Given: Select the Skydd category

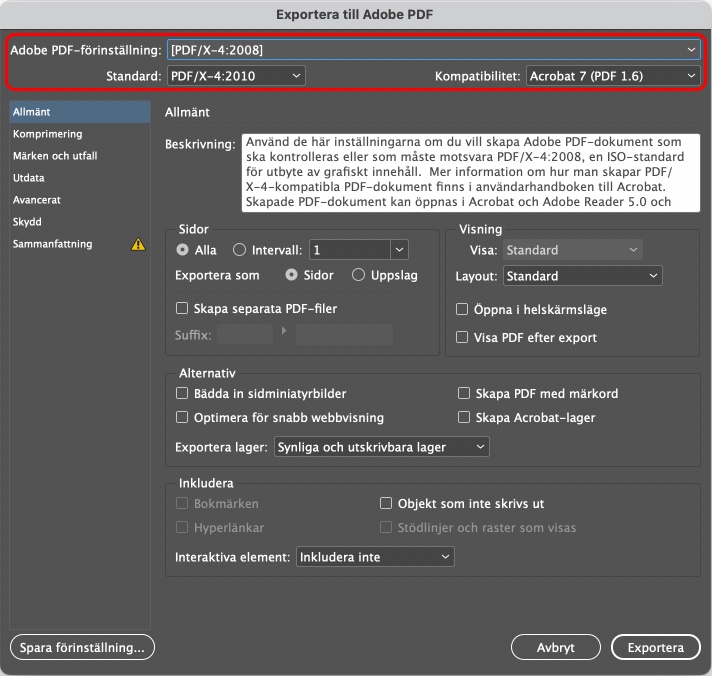Looking at the screenshot, I should click(27, 222).
